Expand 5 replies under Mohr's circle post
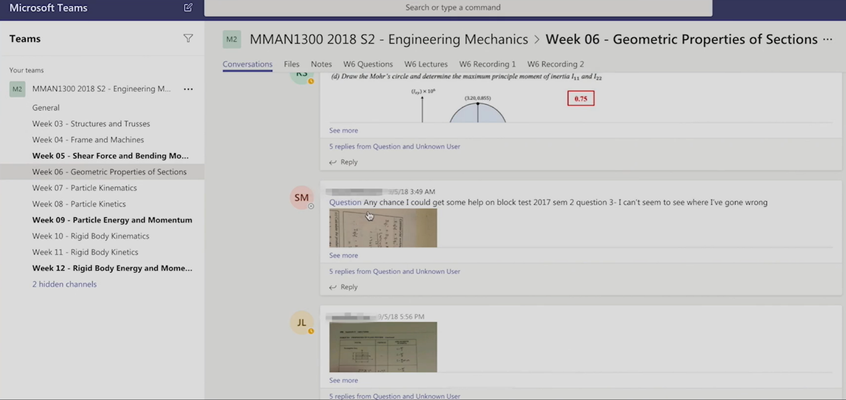The image size is (846, 400). click(394, 146)
